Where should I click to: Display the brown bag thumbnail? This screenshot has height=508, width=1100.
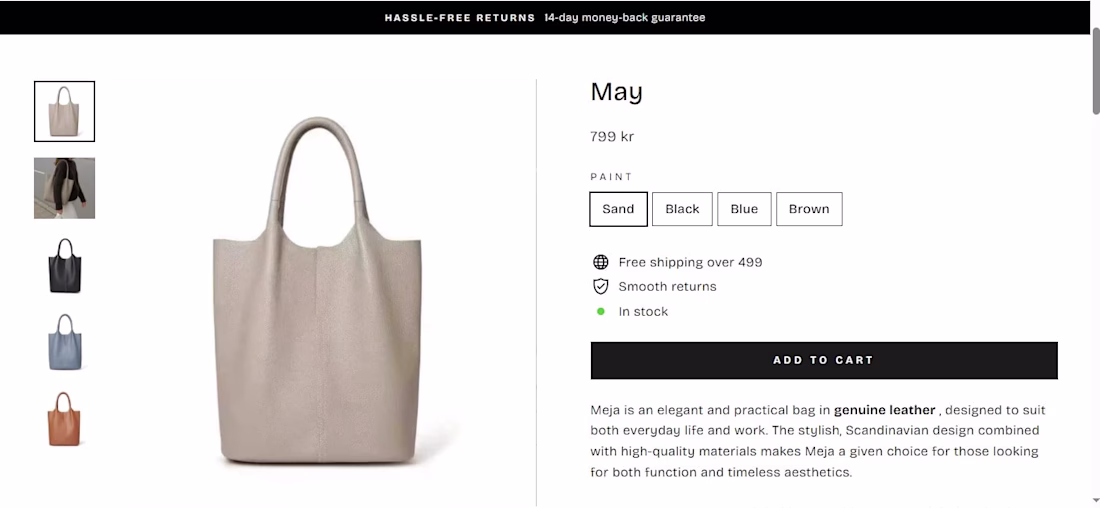click(x=65, y=419)
